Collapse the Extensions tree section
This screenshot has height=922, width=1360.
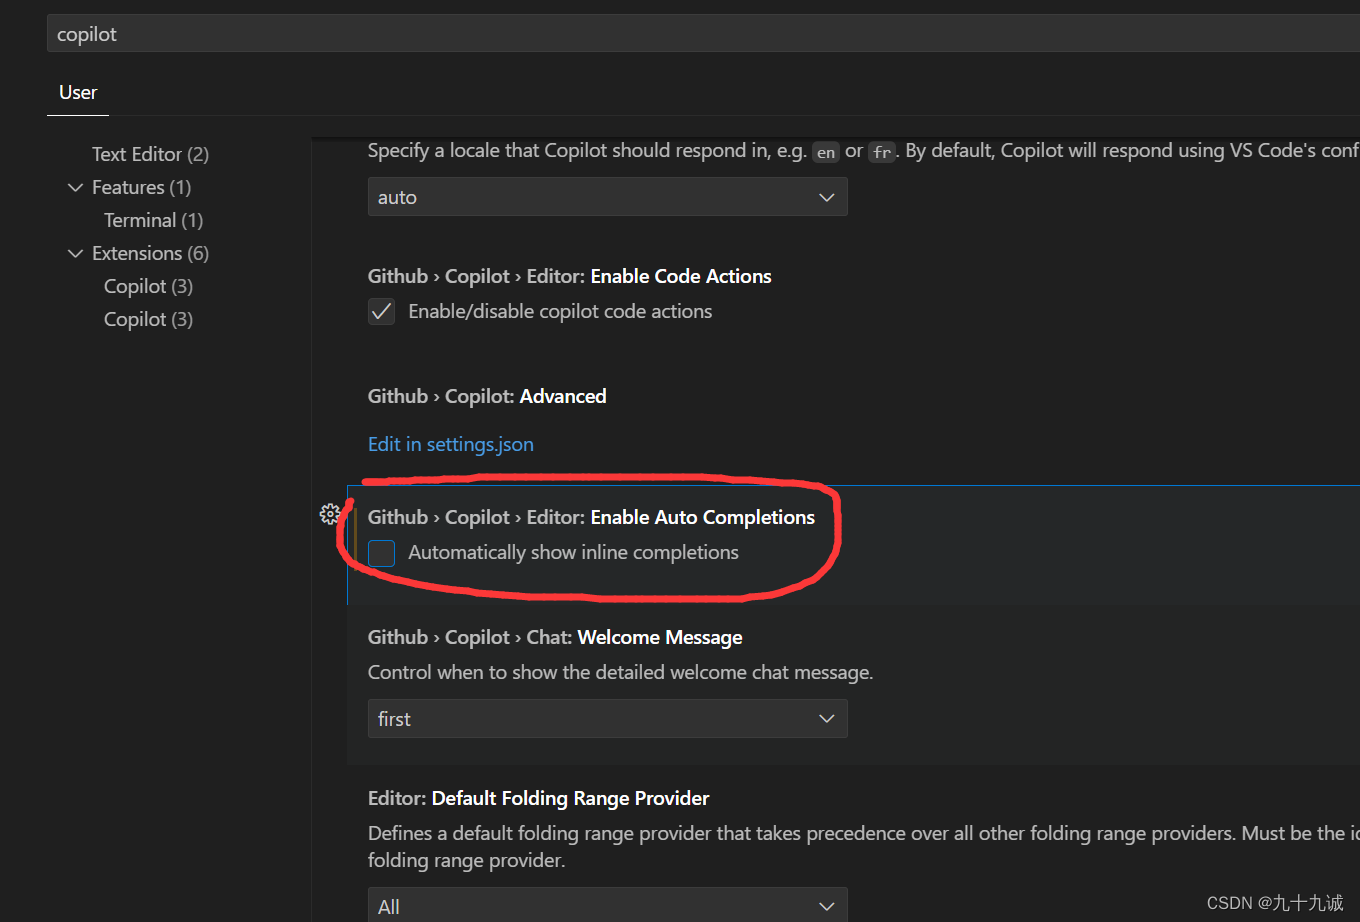coord(75,253)
